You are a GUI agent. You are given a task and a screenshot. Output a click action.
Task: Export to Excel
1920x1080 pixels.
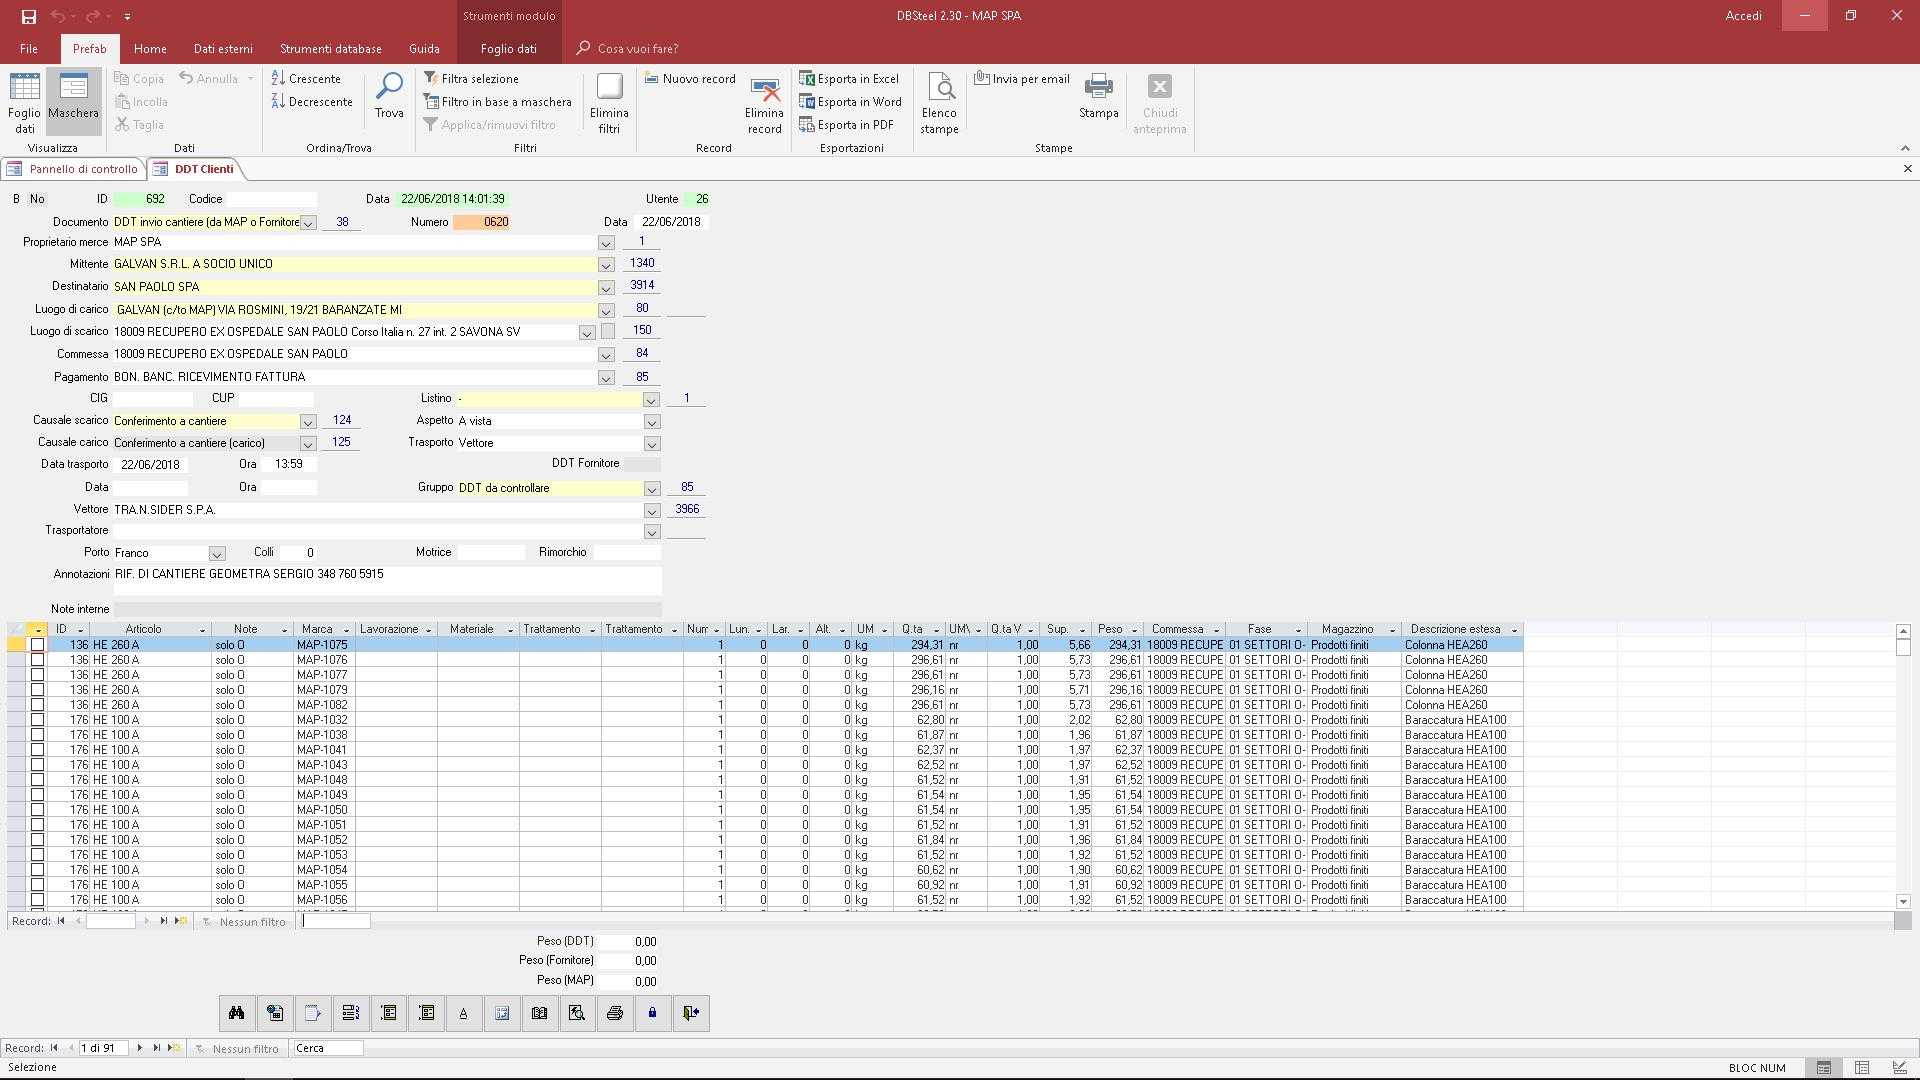849,79
